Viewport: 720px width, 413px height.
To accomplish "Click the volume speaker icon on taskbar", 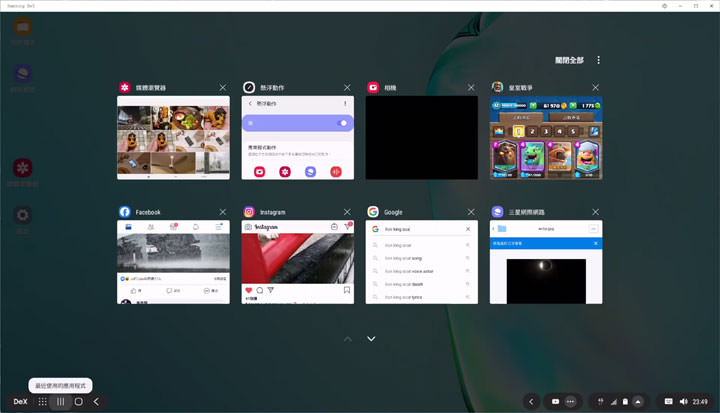I will pyautogui.click(x=684, y=402).
